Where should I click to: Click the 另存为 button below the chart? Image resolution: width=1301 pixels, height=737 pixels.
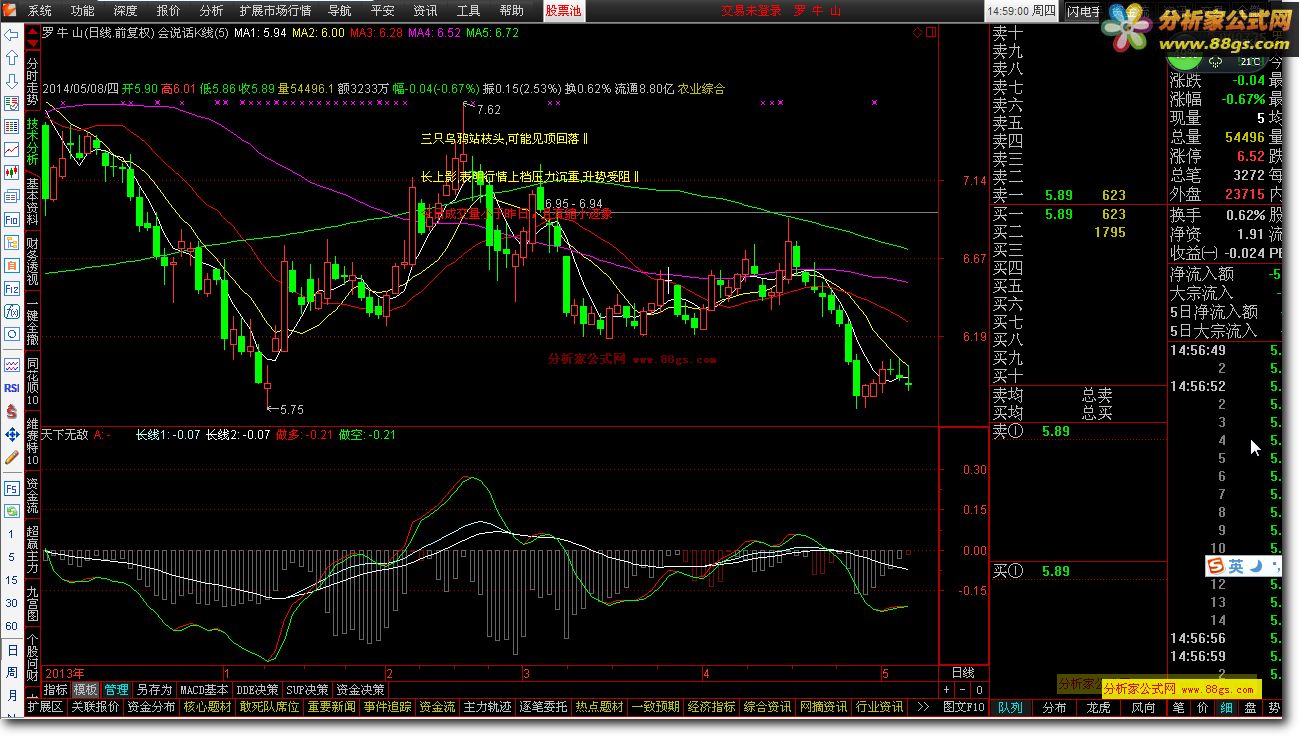[154, 690]
